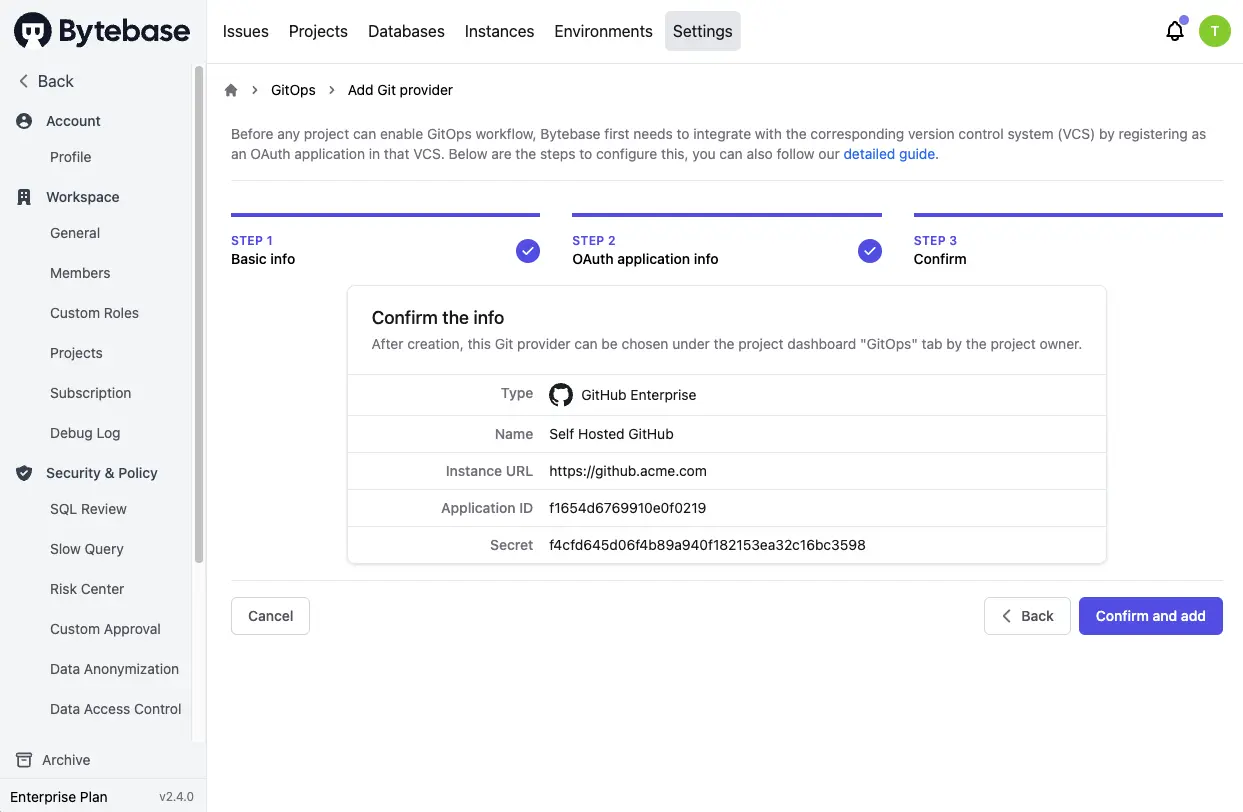
Task: Click the Workspace building icon
Action: 24,197
